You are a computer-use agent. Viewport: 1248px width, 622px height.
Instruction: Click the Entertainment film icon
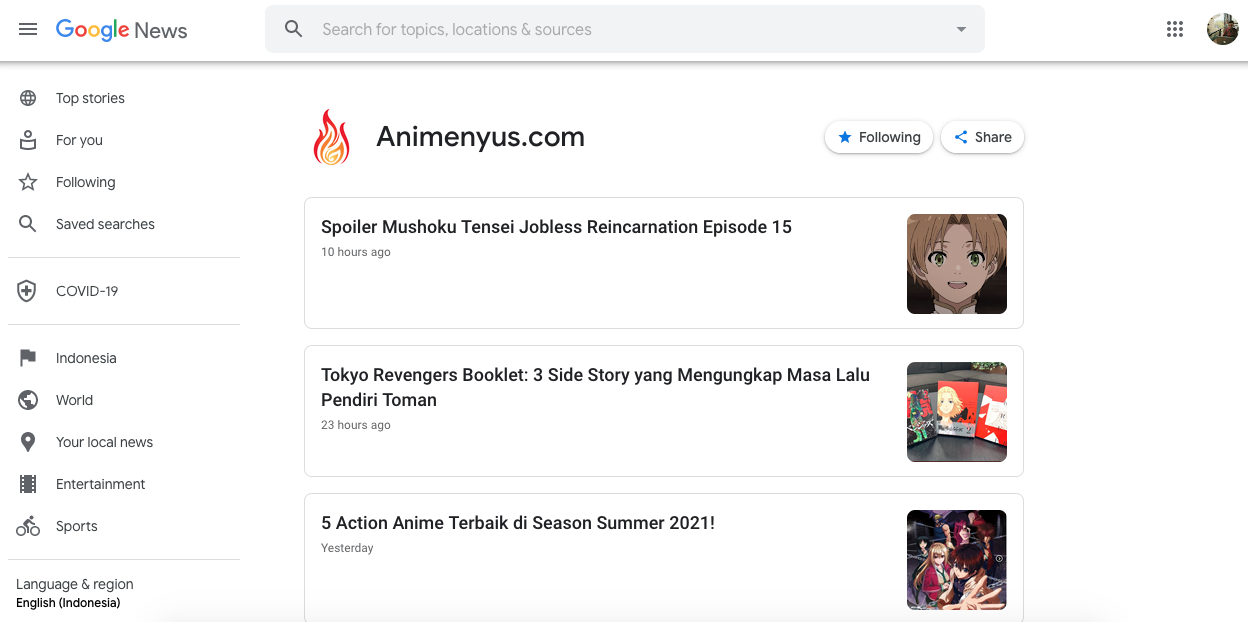[28, 484]
